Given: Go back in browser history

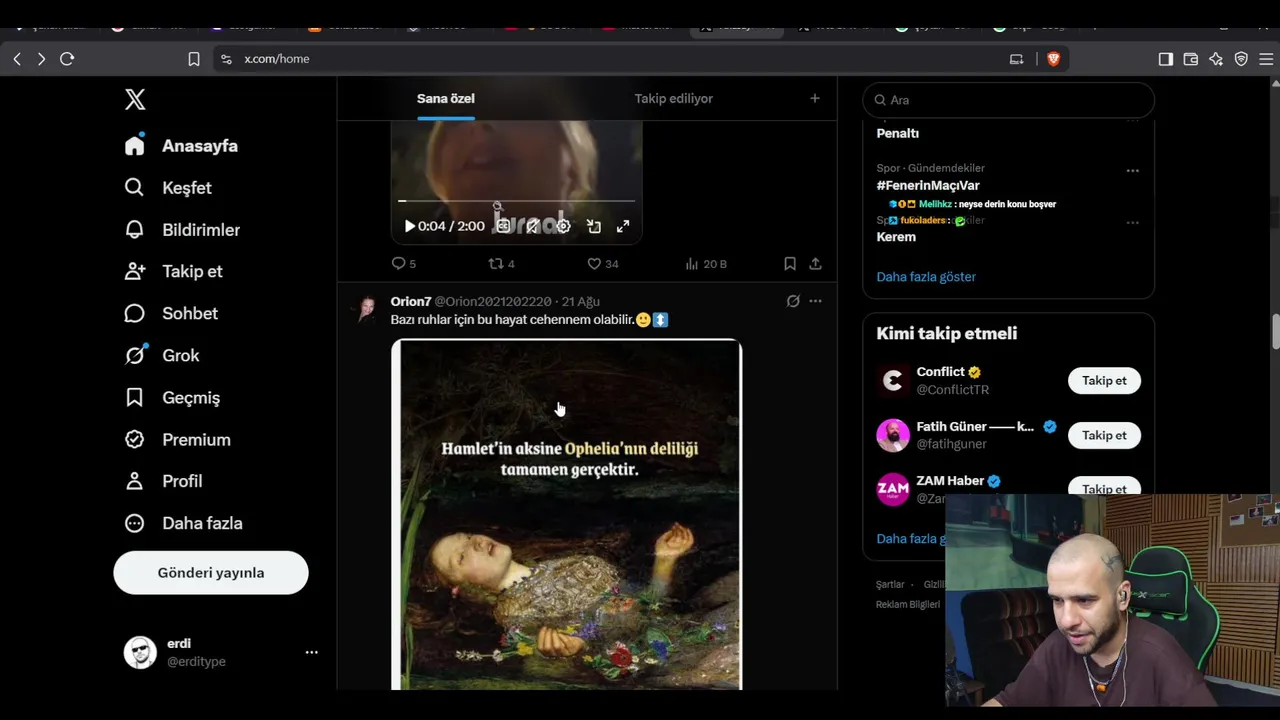Looking at the screenshot, I should pos(17,59).
